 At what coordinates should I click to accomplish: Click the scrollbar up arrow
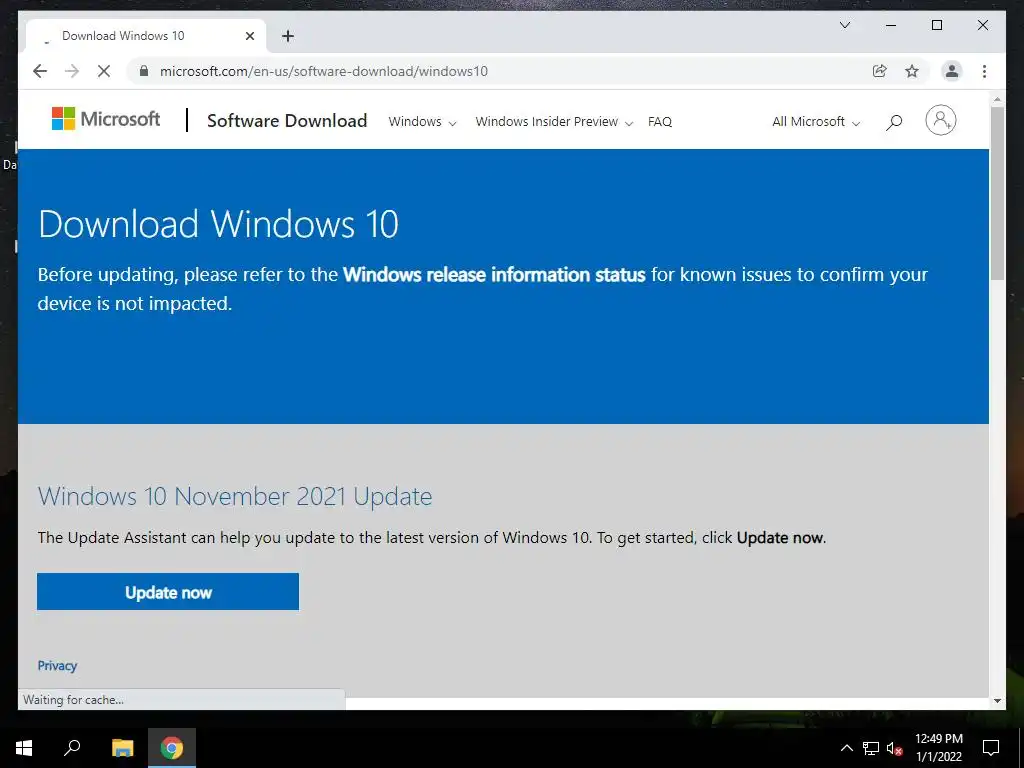(x=997, y=100)
